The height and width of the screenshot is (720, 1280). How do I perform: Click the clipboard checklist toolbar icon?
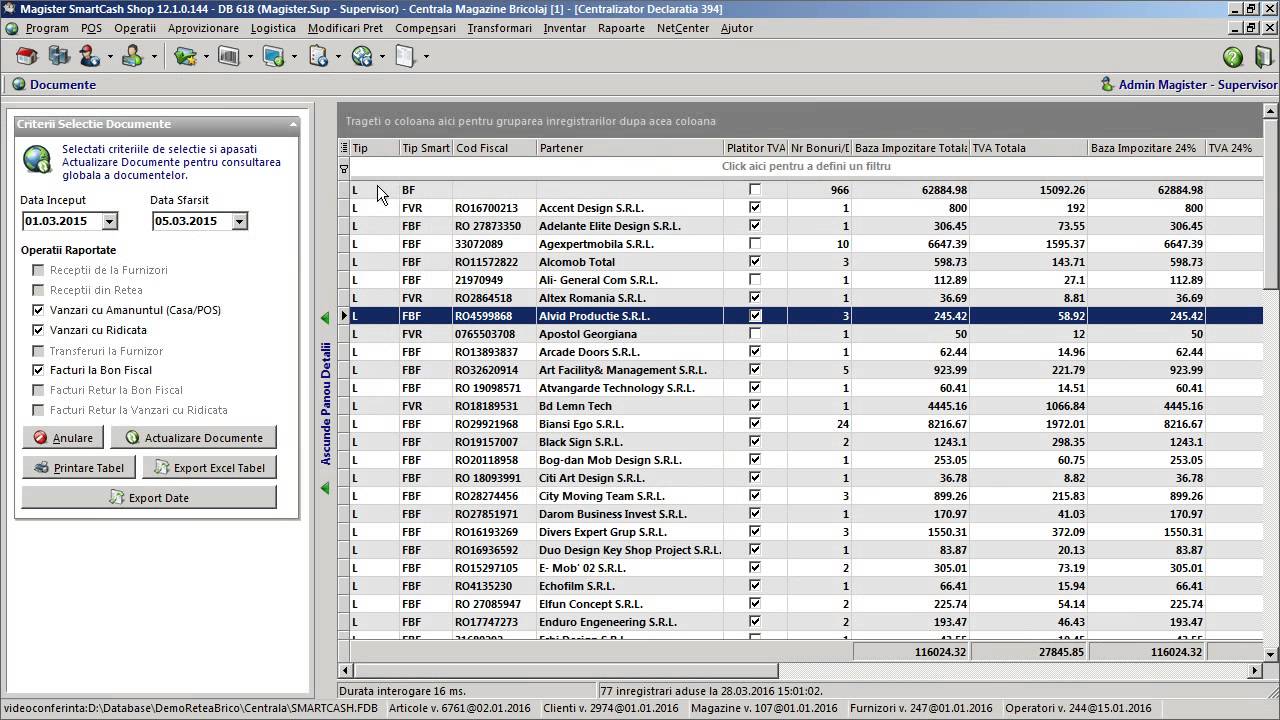coord(318,57)
